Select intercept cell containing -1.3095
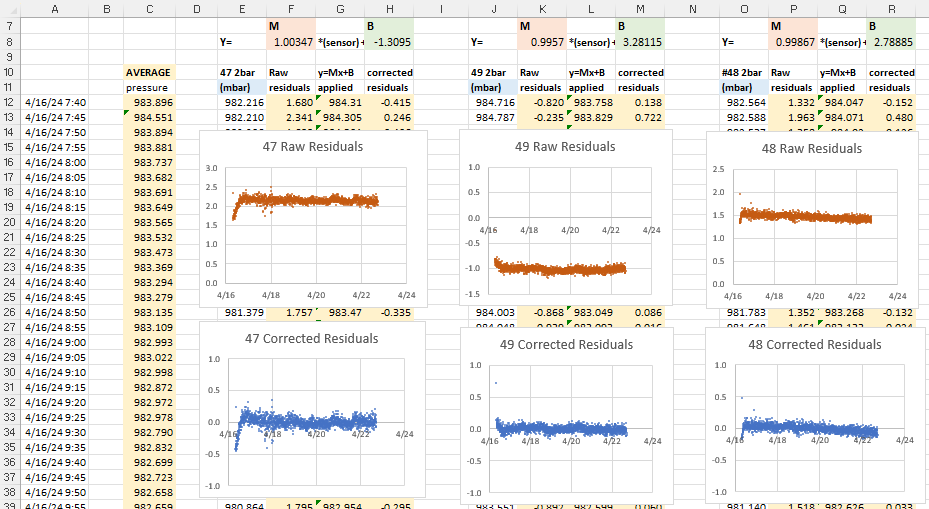 [389, 42]
